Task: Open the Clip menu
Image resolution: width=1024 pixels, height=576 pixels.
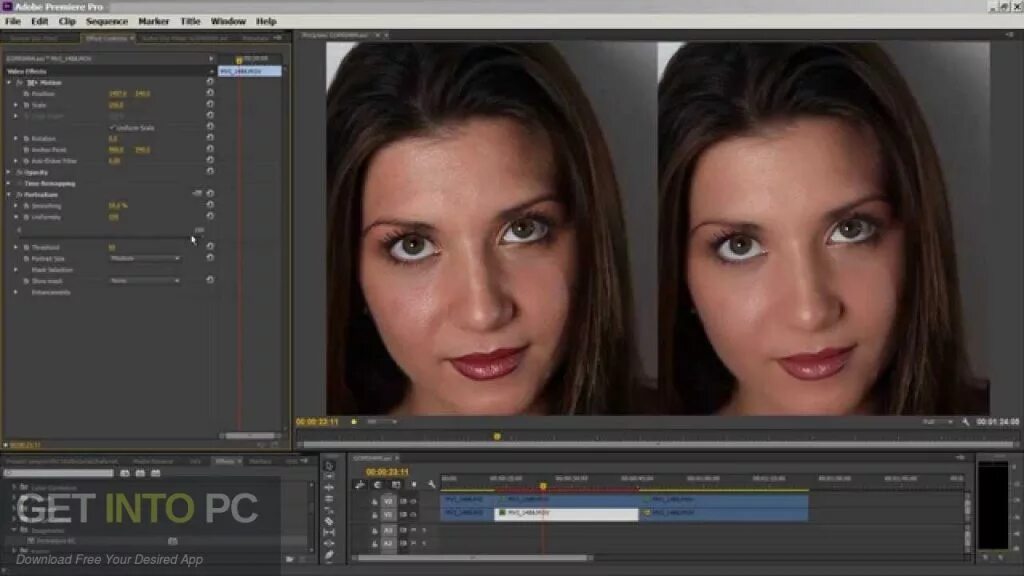Action: (67, 21)
